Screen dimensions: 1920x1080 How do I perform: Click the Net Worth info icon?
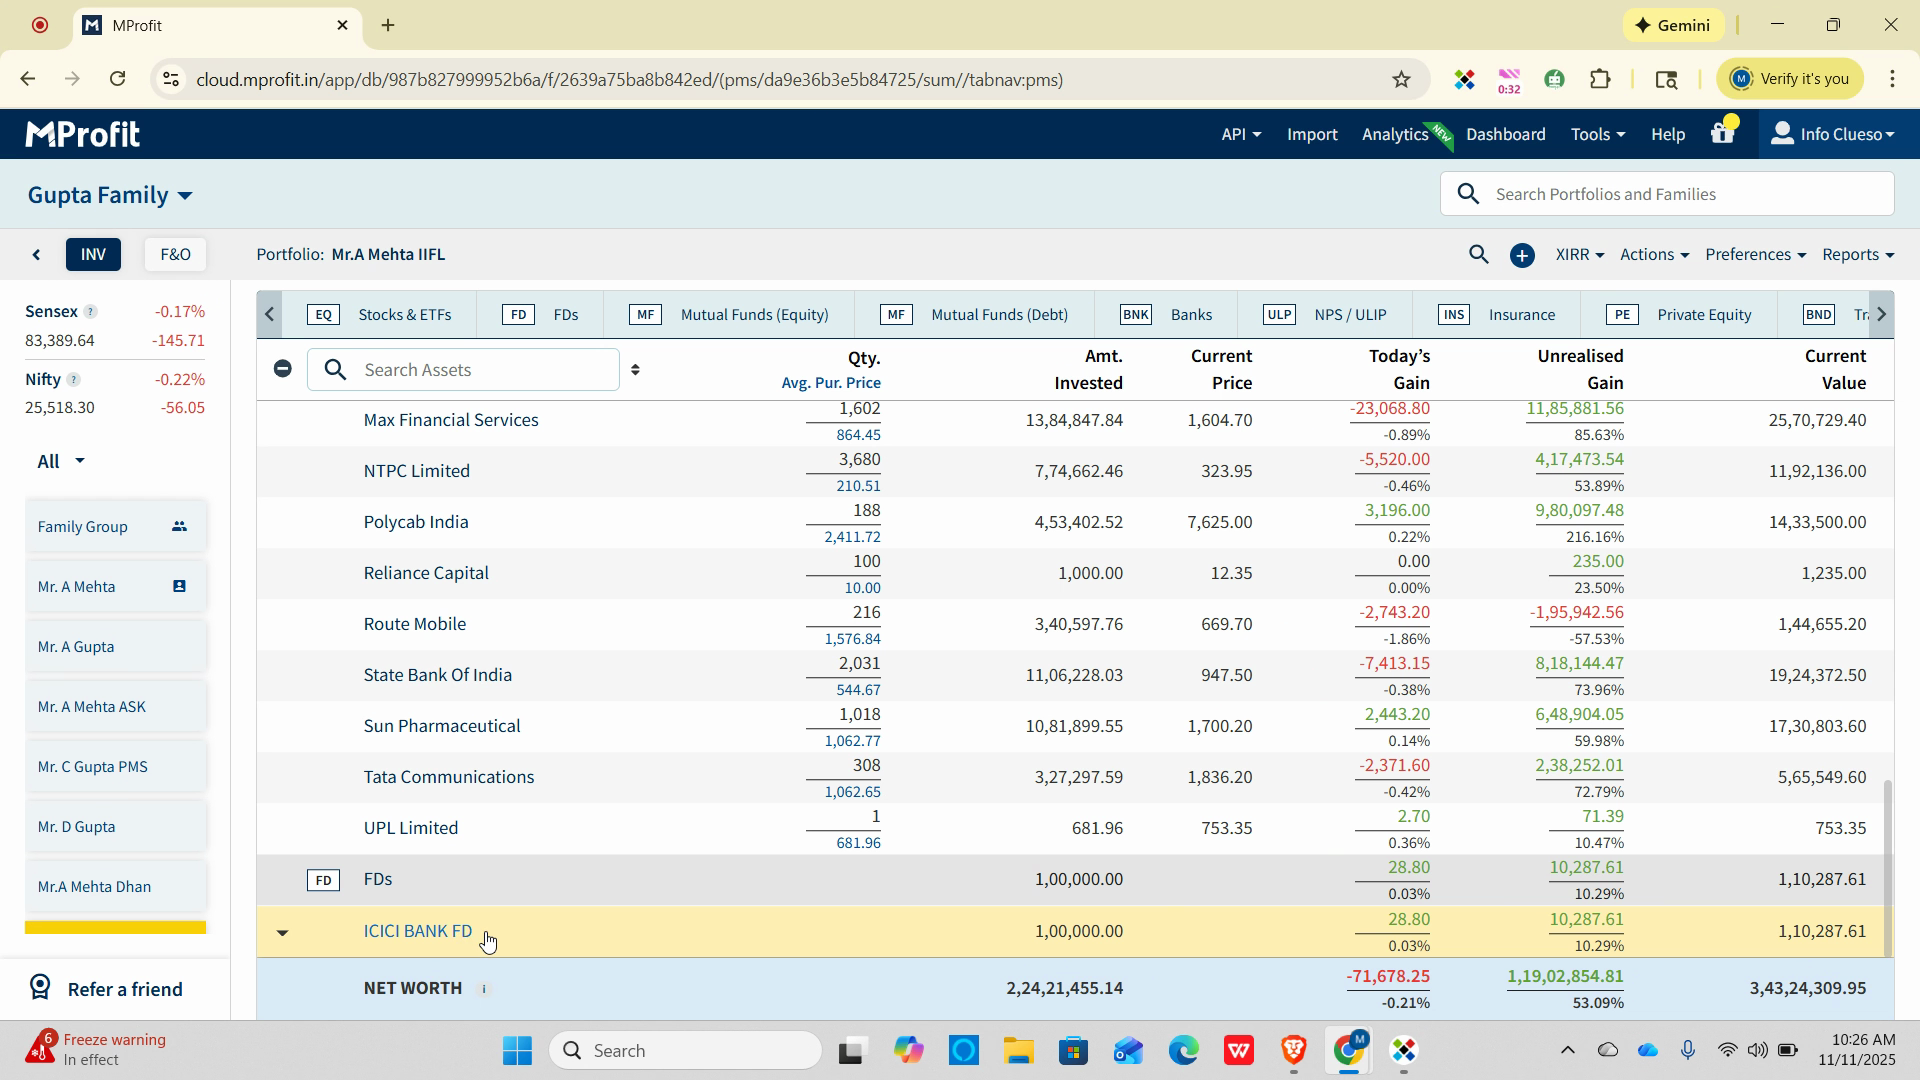484,989
